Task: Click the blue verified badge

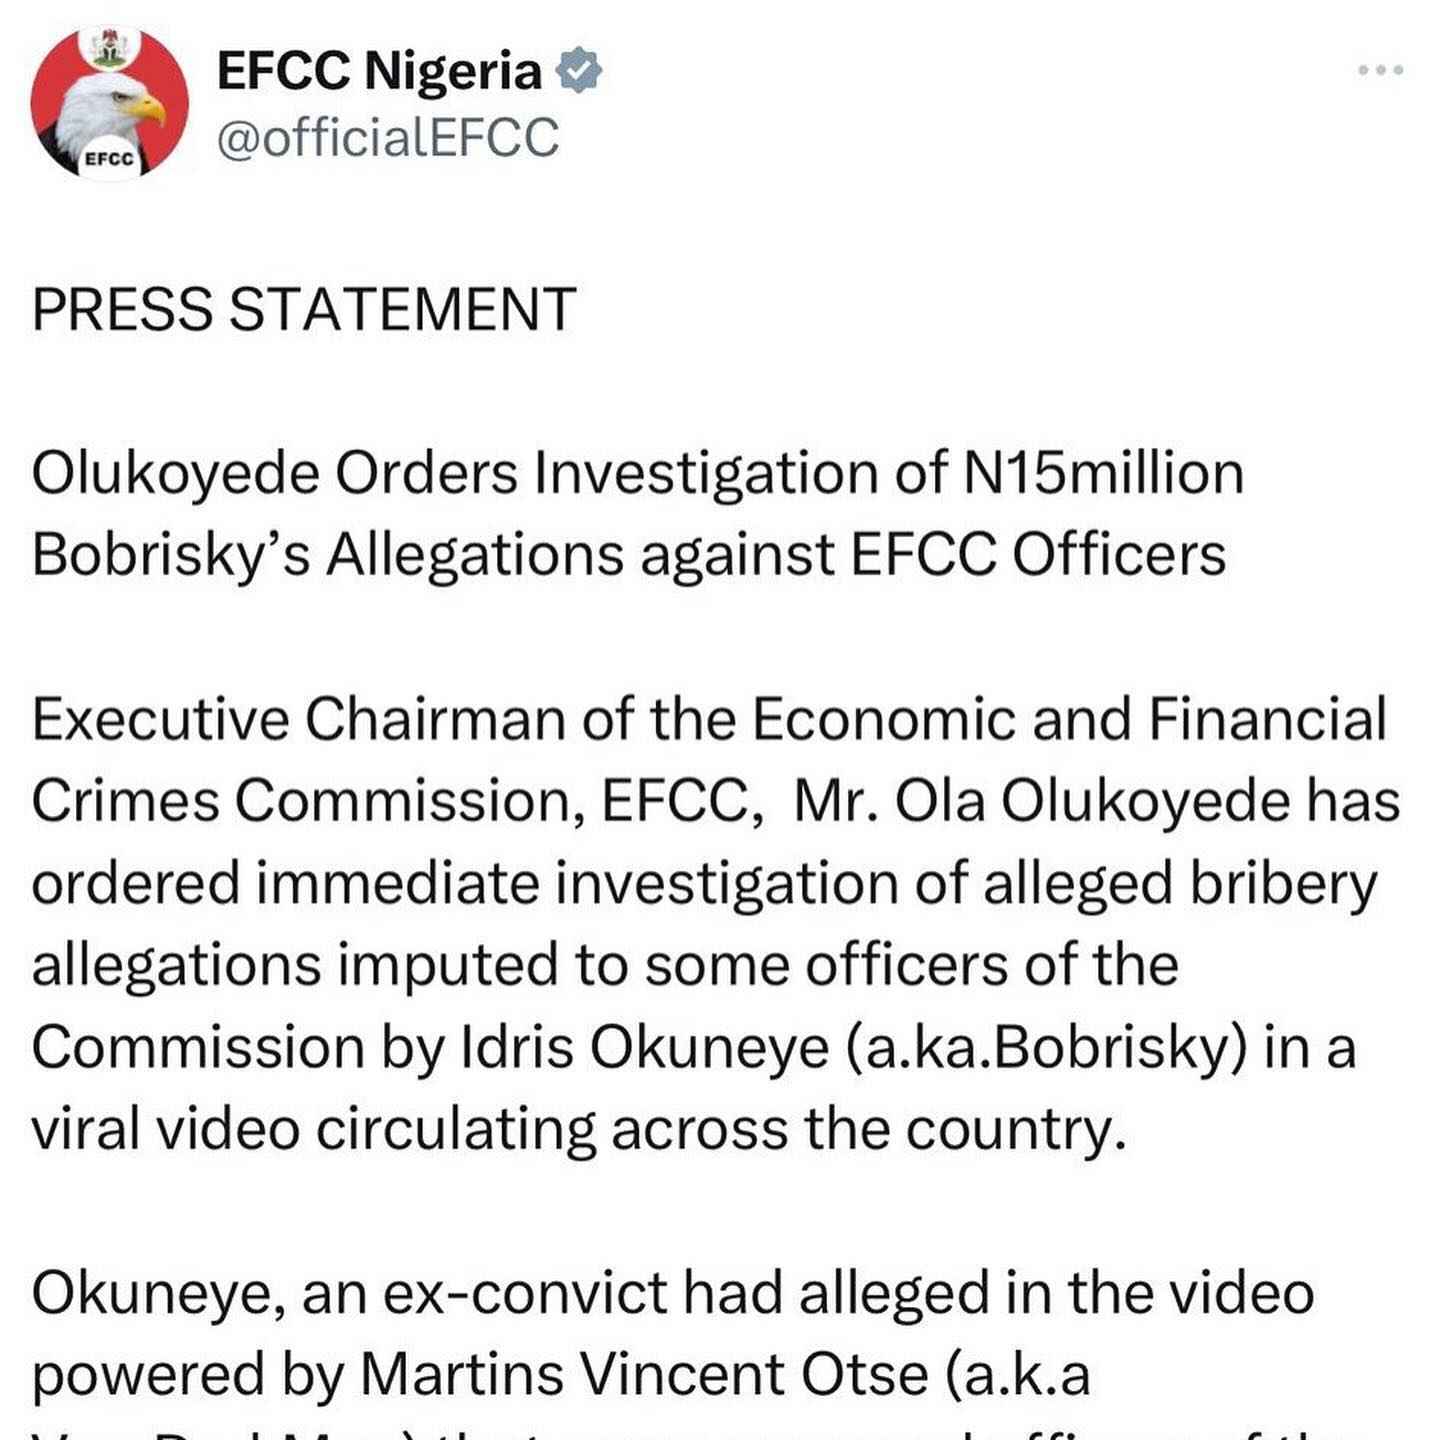Action: pyautogui.click(x=579, y=71)
